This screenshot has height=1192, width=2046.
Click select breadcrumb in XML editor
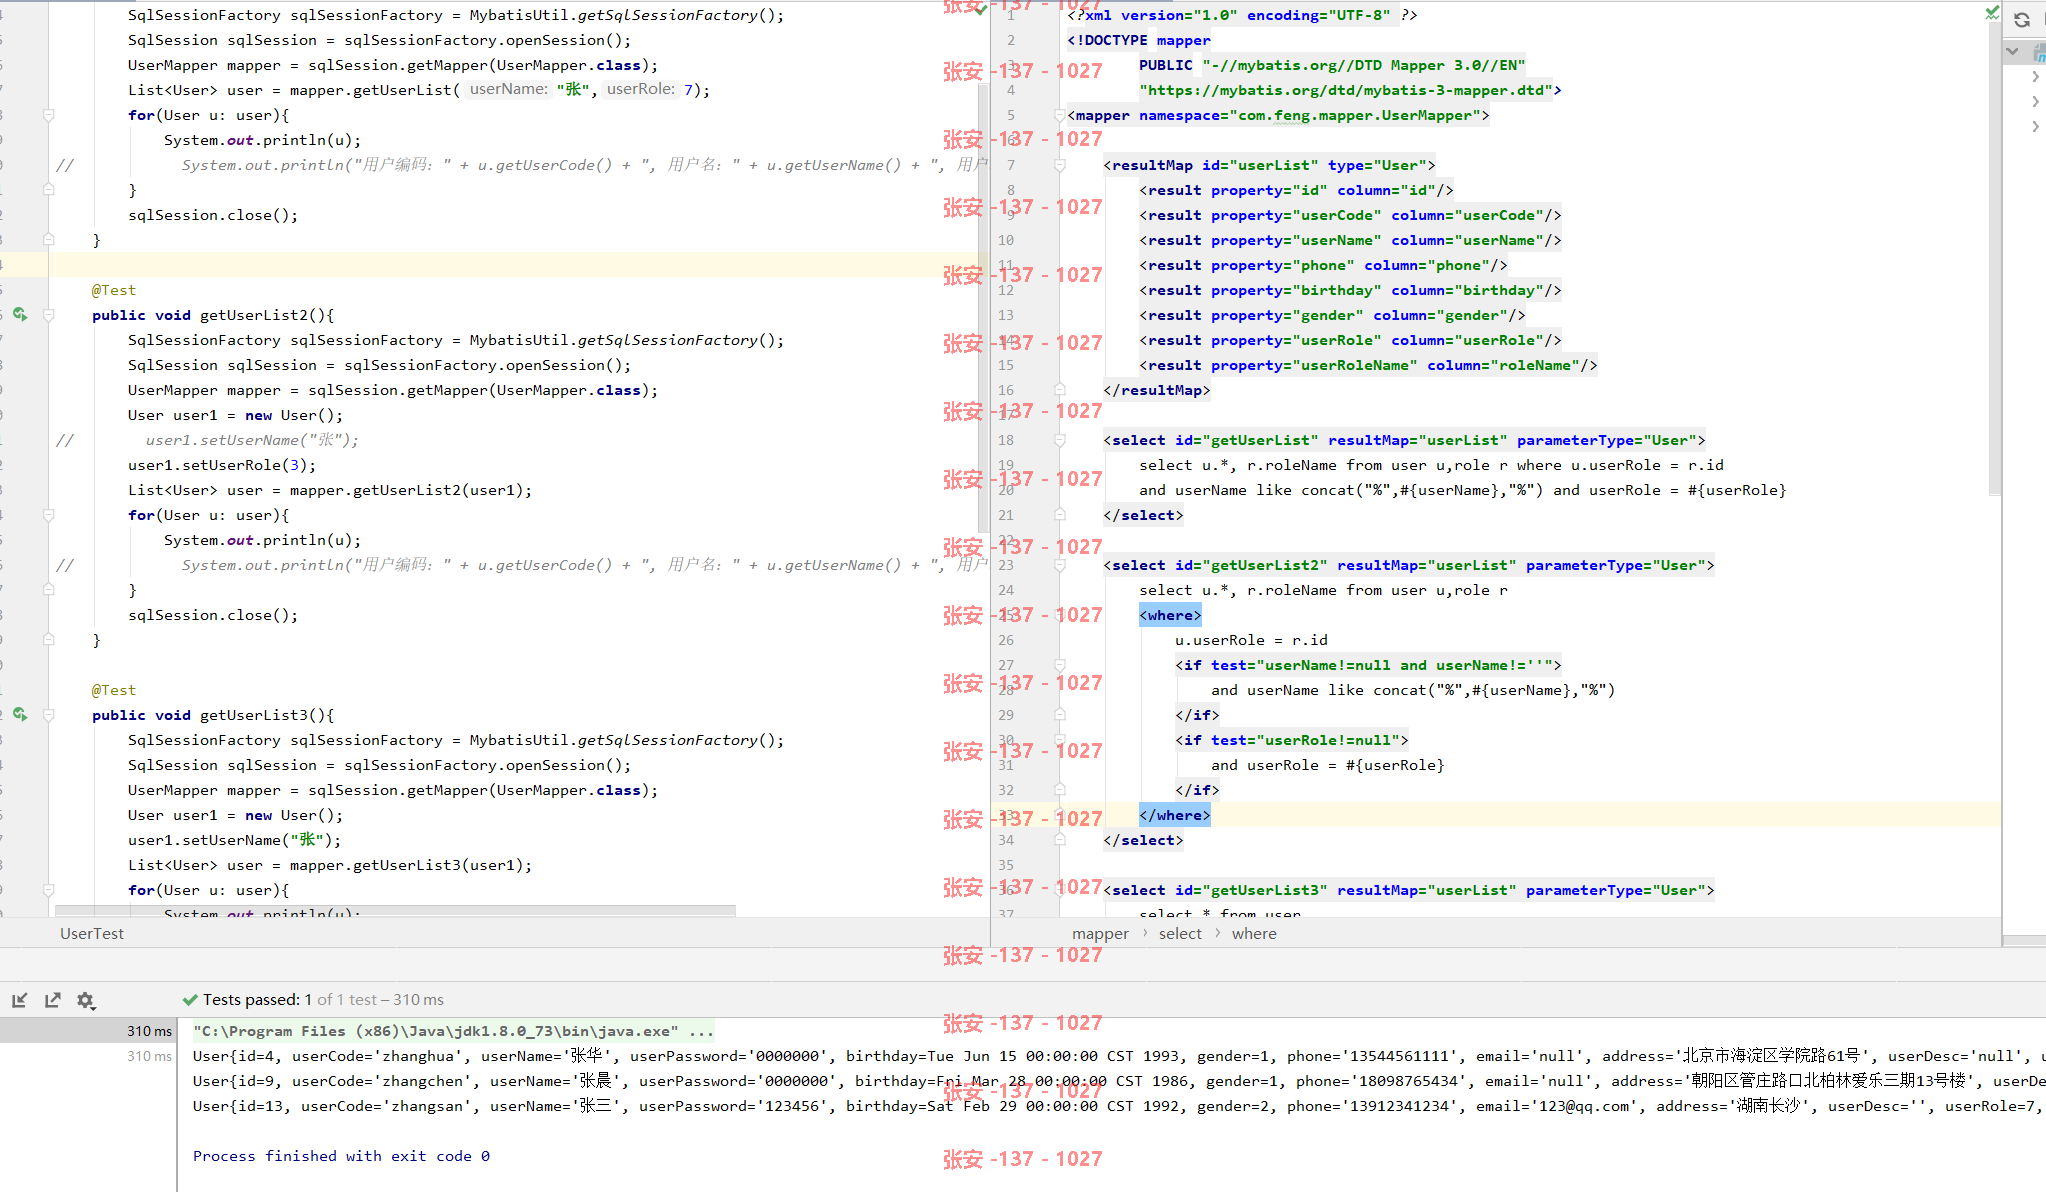tap(1180, 933)
